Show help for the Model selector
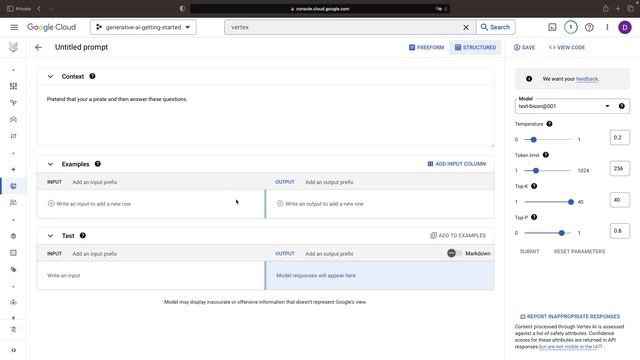640x360 pixels. pyautogui.click(x=622, y=106)
